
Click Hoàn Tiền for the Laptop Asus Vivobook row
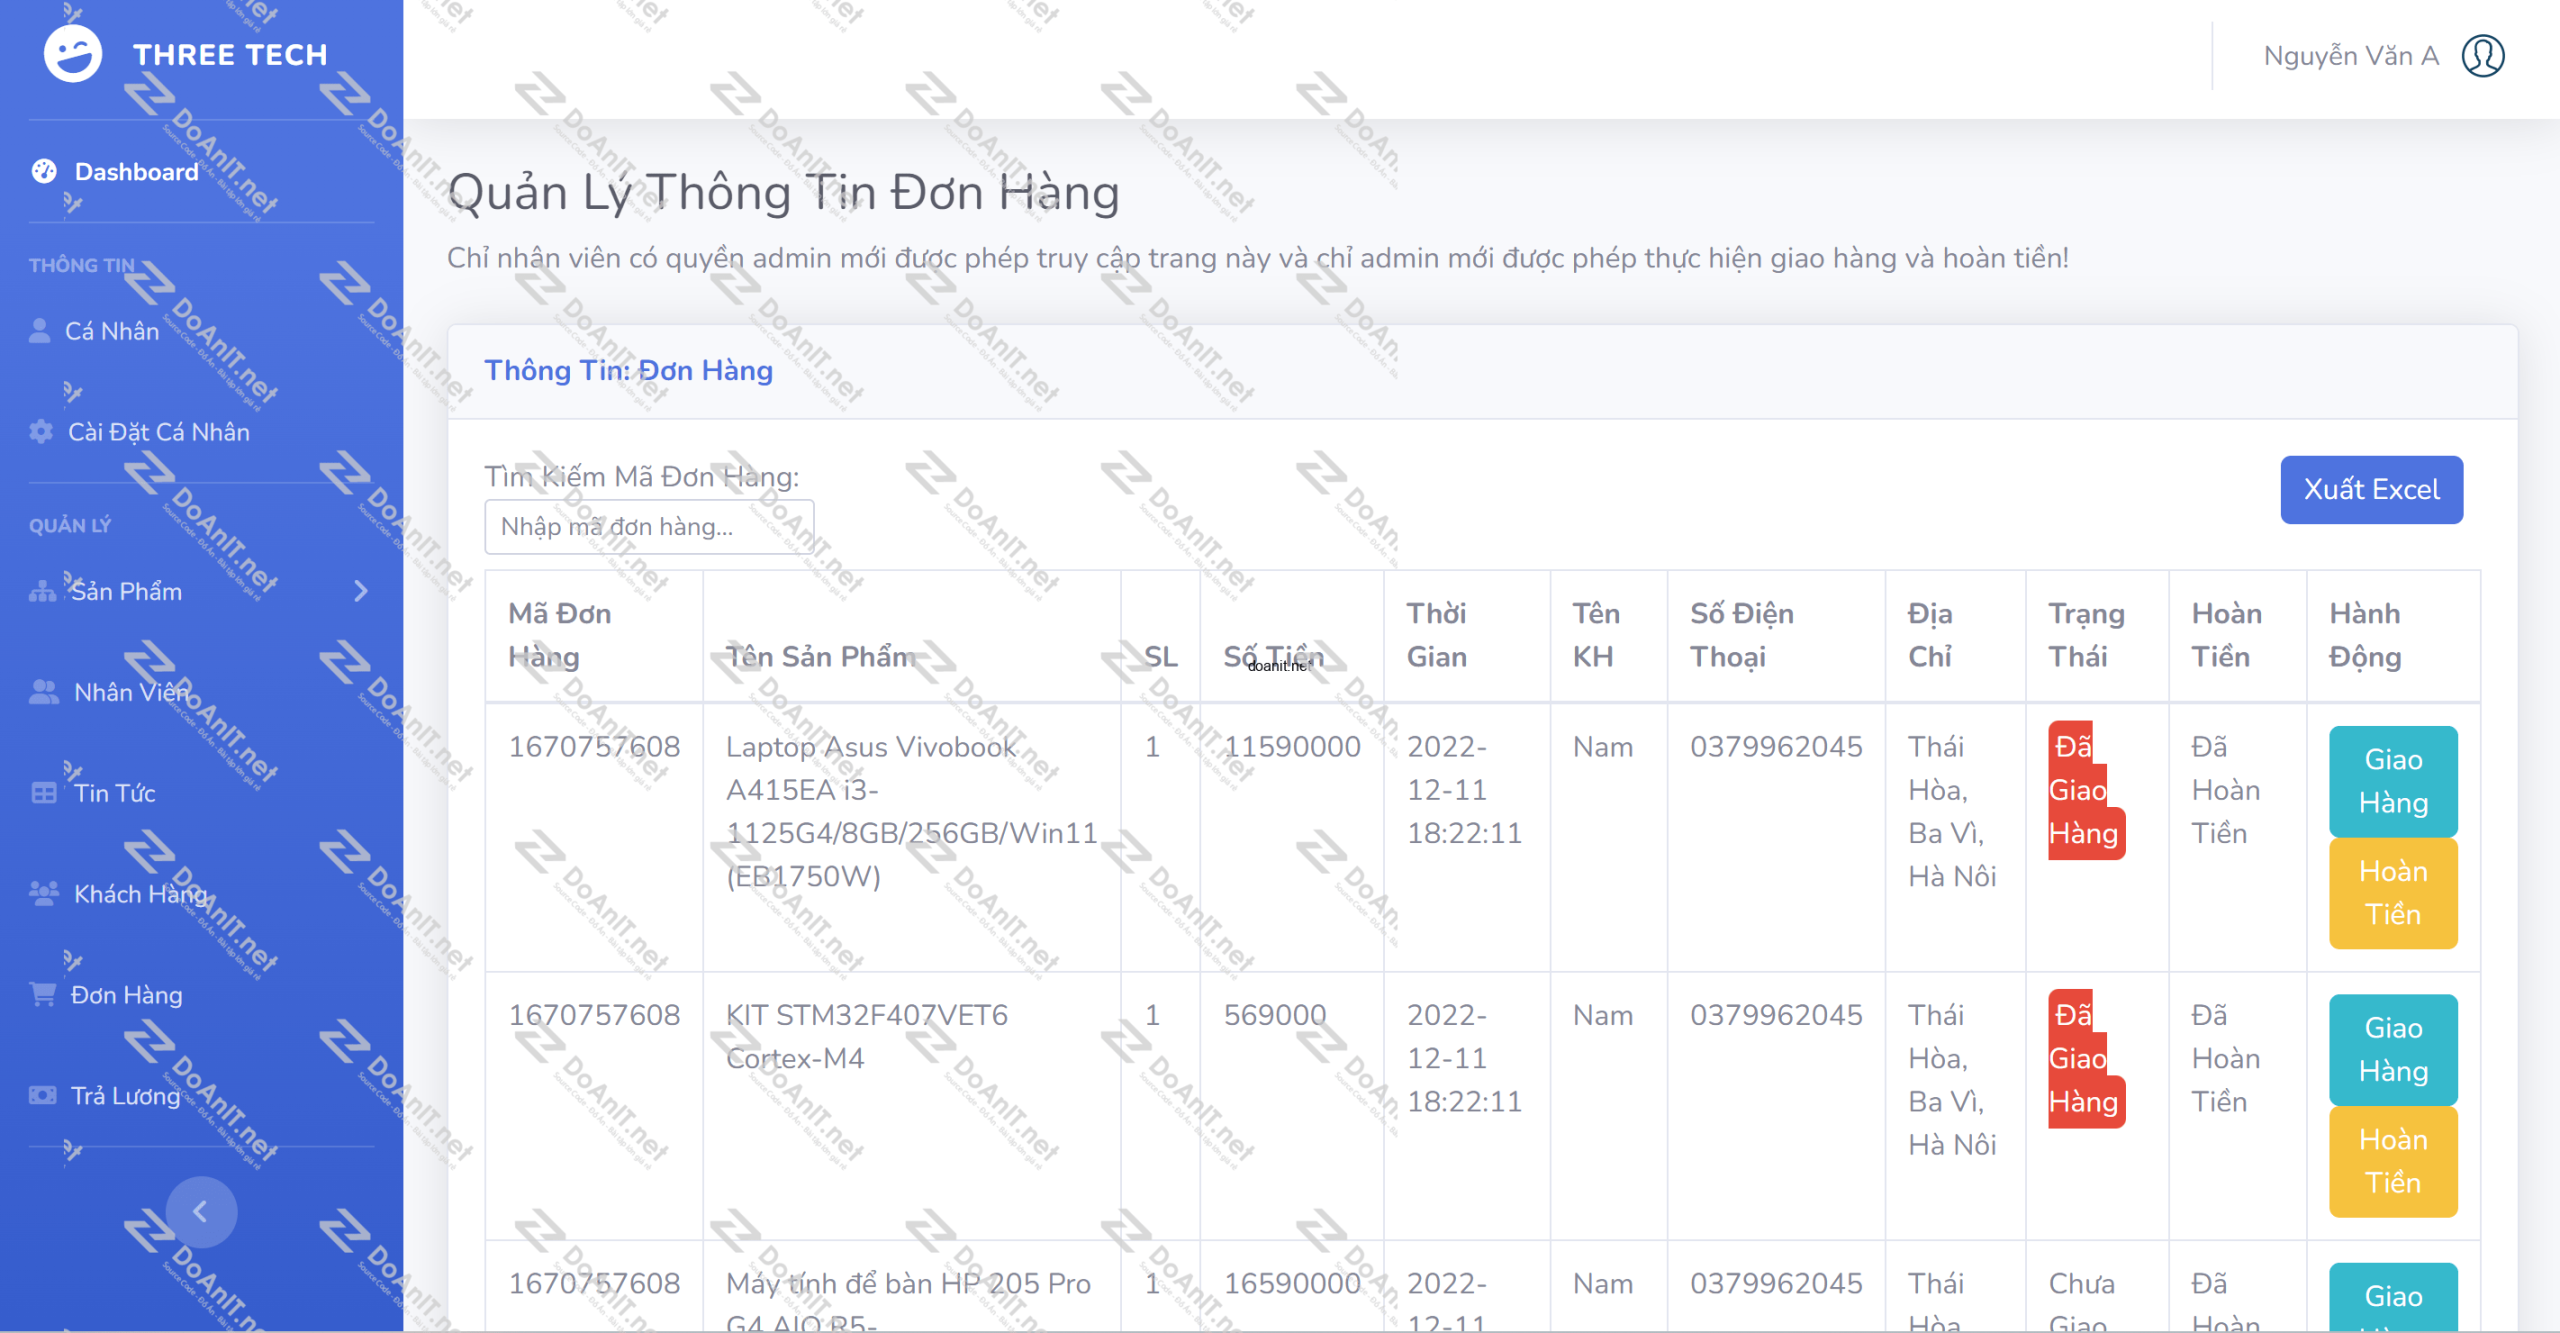2393,893
